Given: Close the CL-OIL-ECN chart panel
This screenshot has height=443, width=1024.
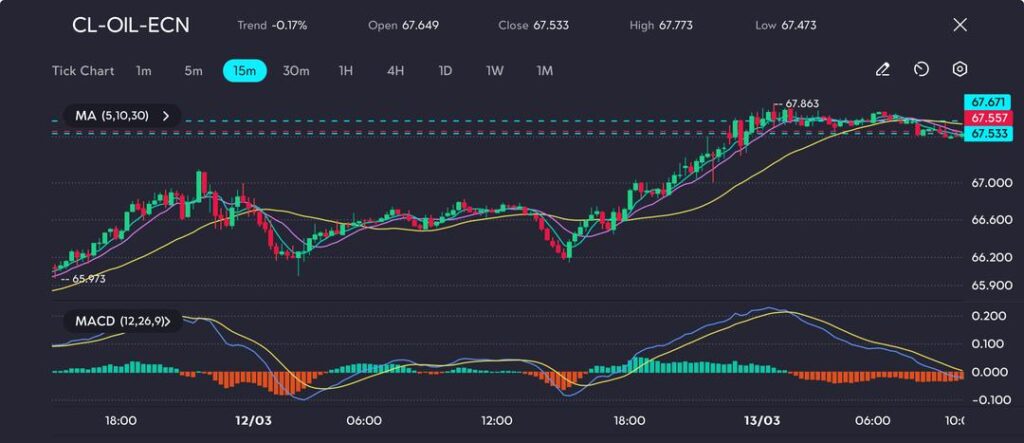Looking at the screenshot, I should pos(960,25).
